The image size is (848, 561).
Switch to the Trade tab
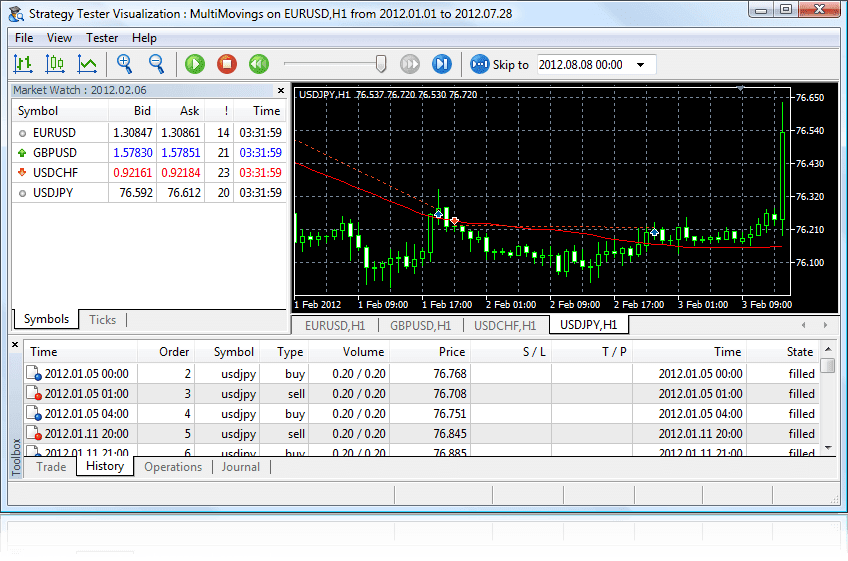pos(51,467)
